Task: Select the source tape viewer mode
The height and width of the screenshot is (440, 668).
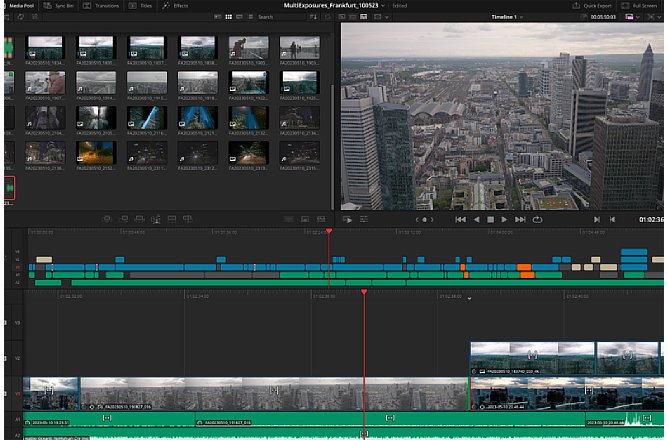Action: click(353, 17)
